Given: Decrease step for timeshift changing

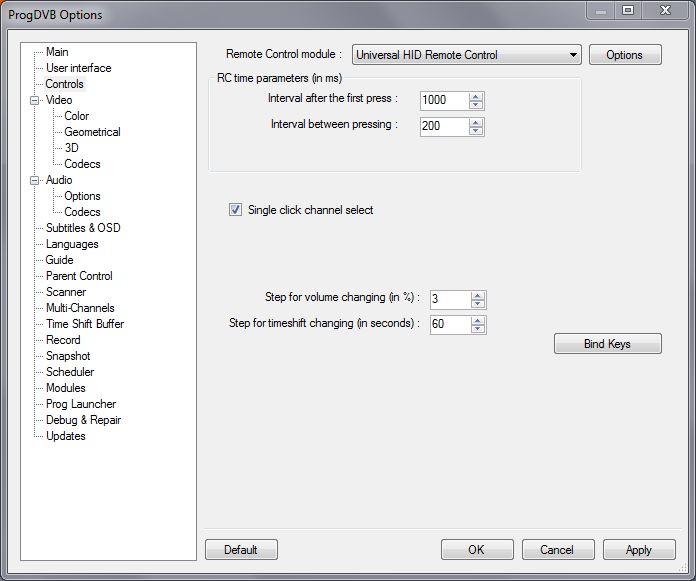Looking at the screenshot, I should coord(478,329).
